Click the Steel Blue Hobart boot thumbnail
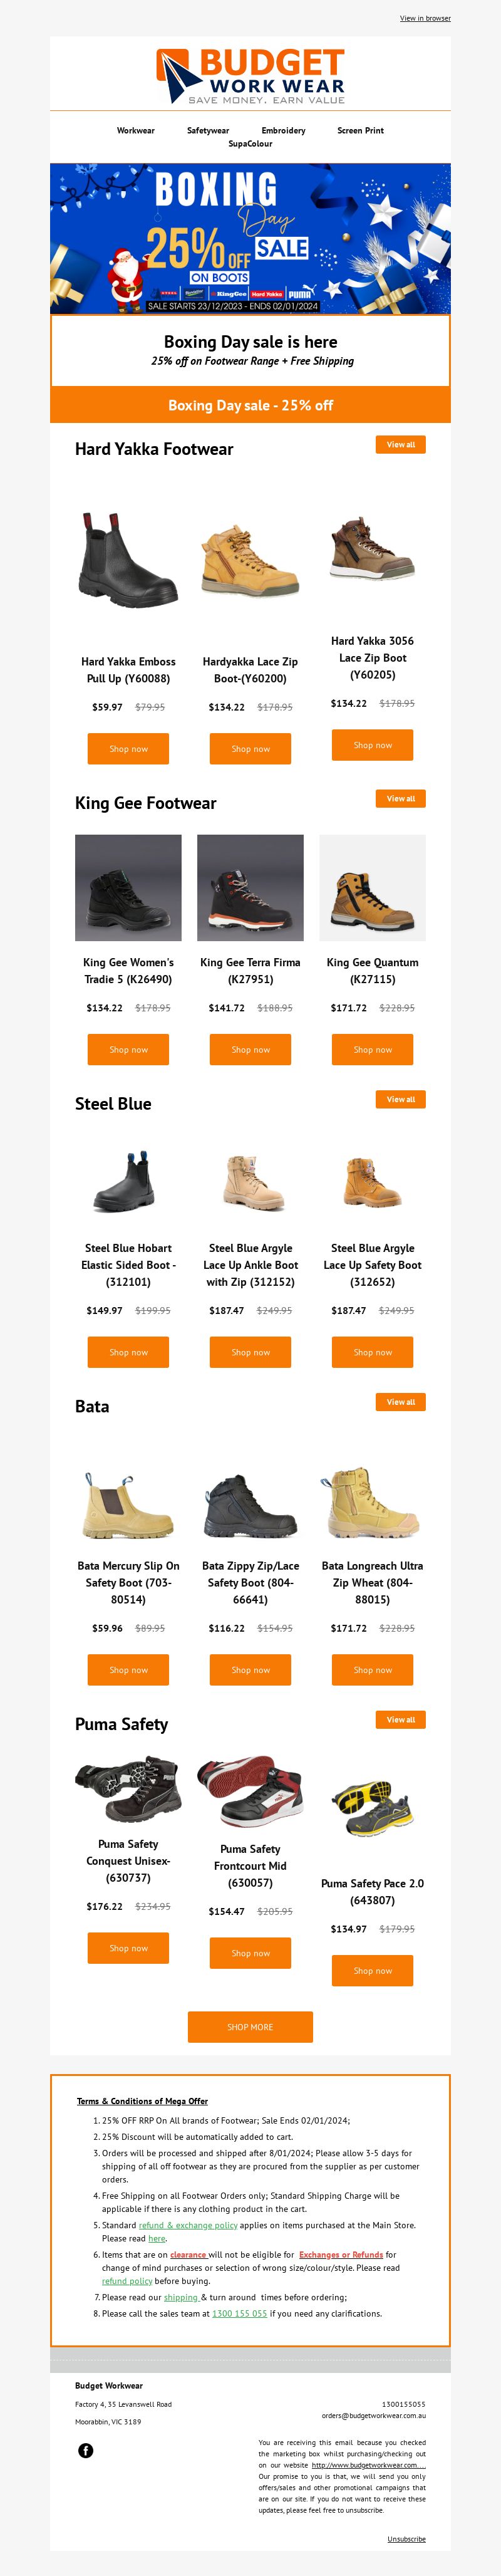 (x=128, y=1181)
